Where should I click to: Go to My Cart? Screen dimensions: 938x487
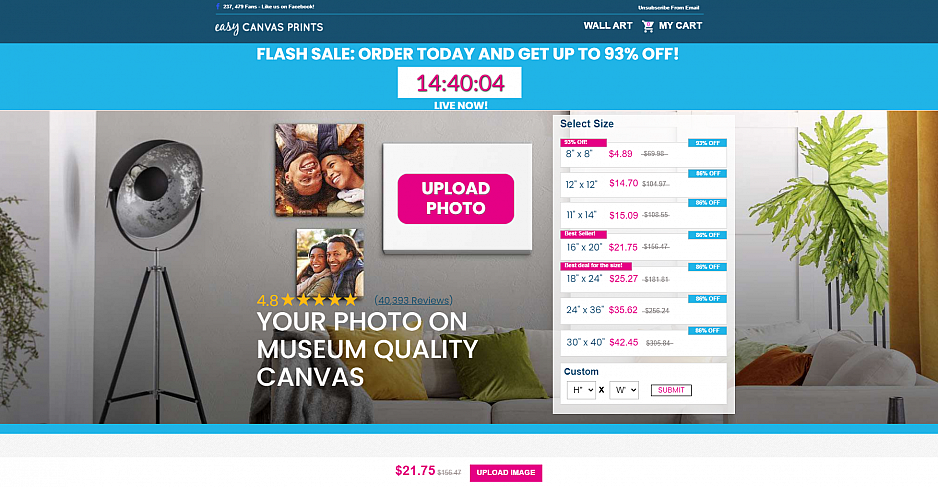[680, 26]
